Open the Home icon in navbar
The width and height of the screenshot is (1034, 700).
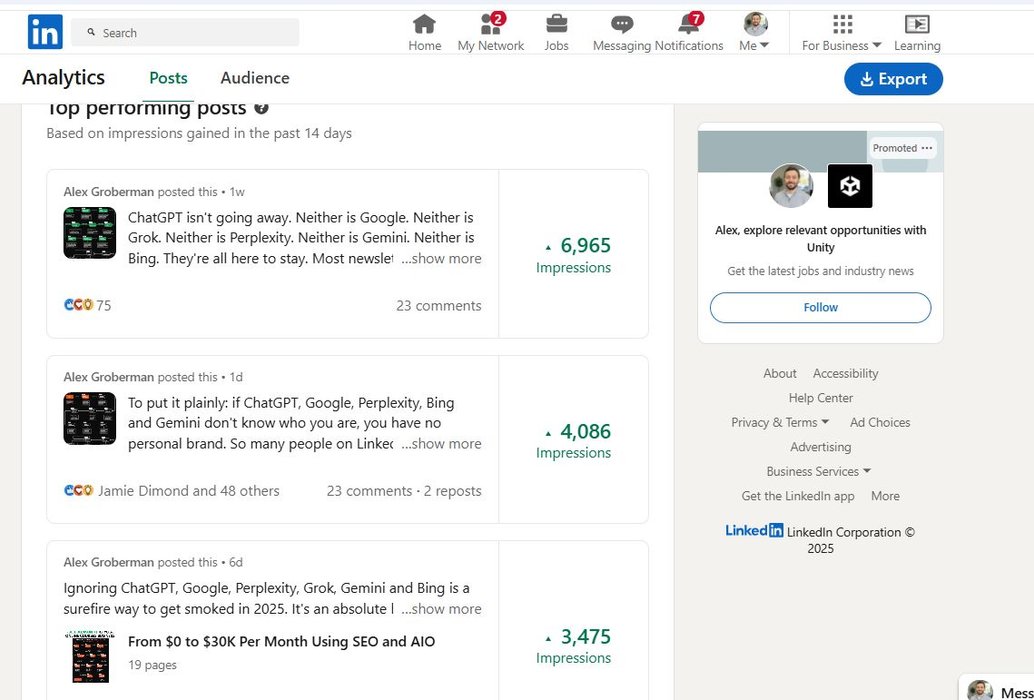424,24
